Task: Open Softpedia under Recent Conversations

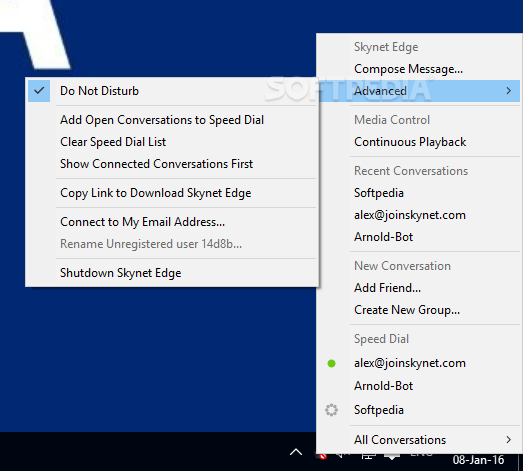Action: coord(420,193)
